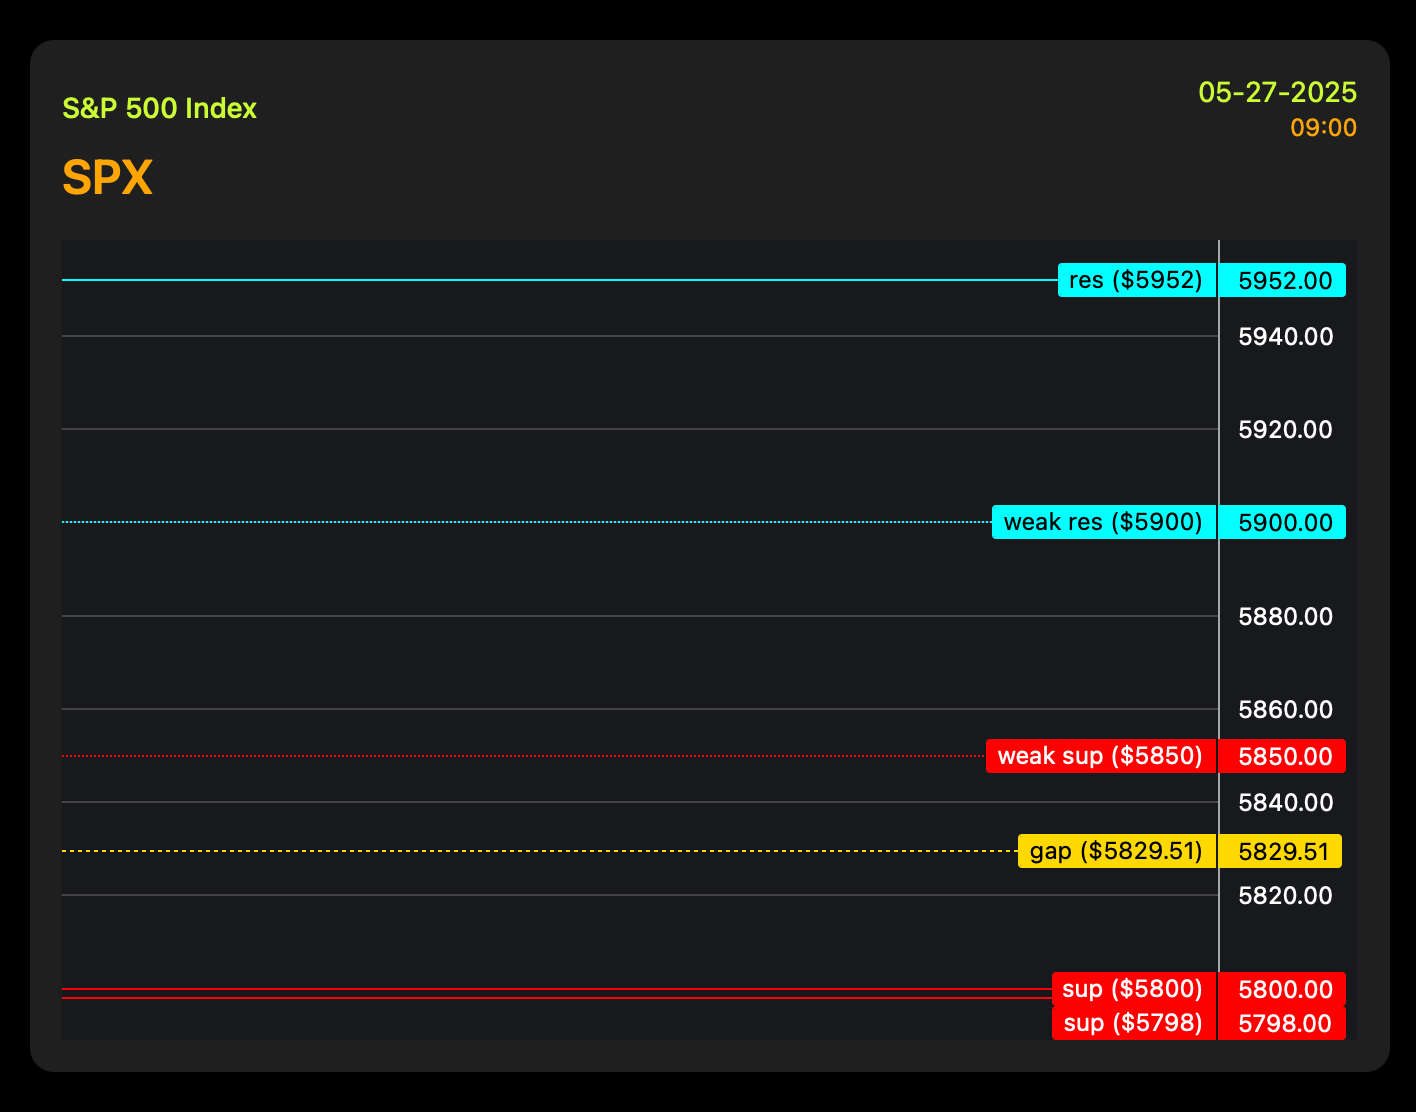1416x1112 pixels.
Task: Click the date 05-27-2025
Action: pyautogui.click(x=1278, y=92)
